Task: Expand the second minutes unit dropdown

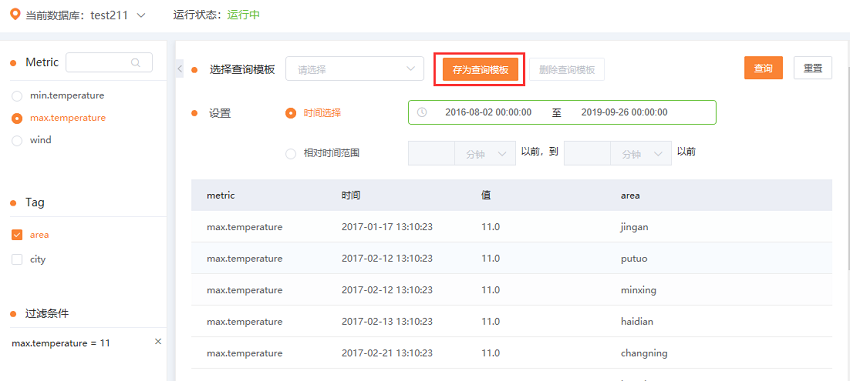Action: tap(640, 154)
